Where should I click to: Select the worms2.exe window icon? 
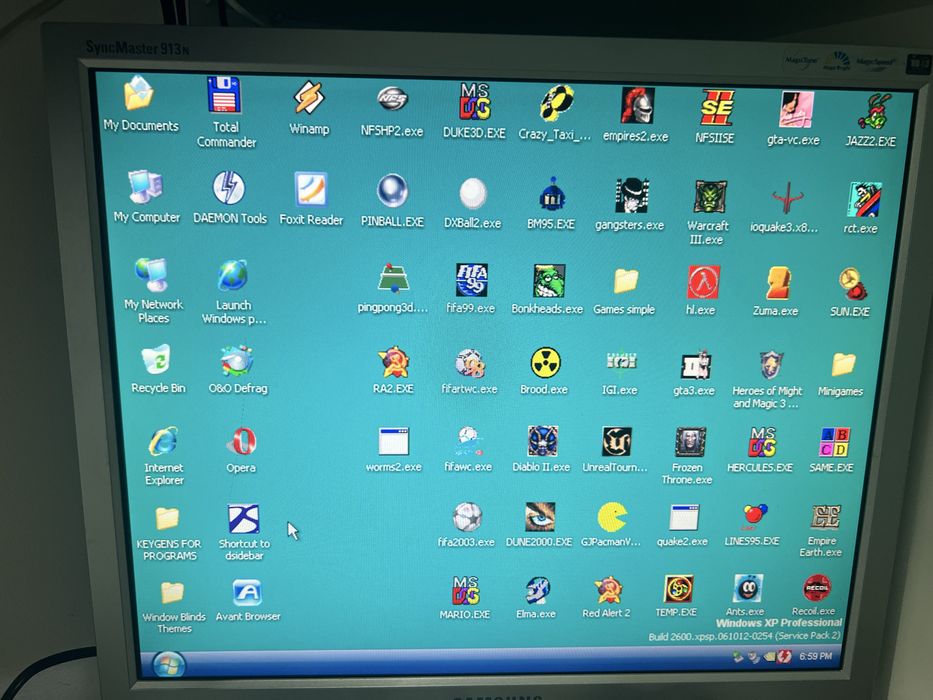pyautogui.click(x=394, y=442)
